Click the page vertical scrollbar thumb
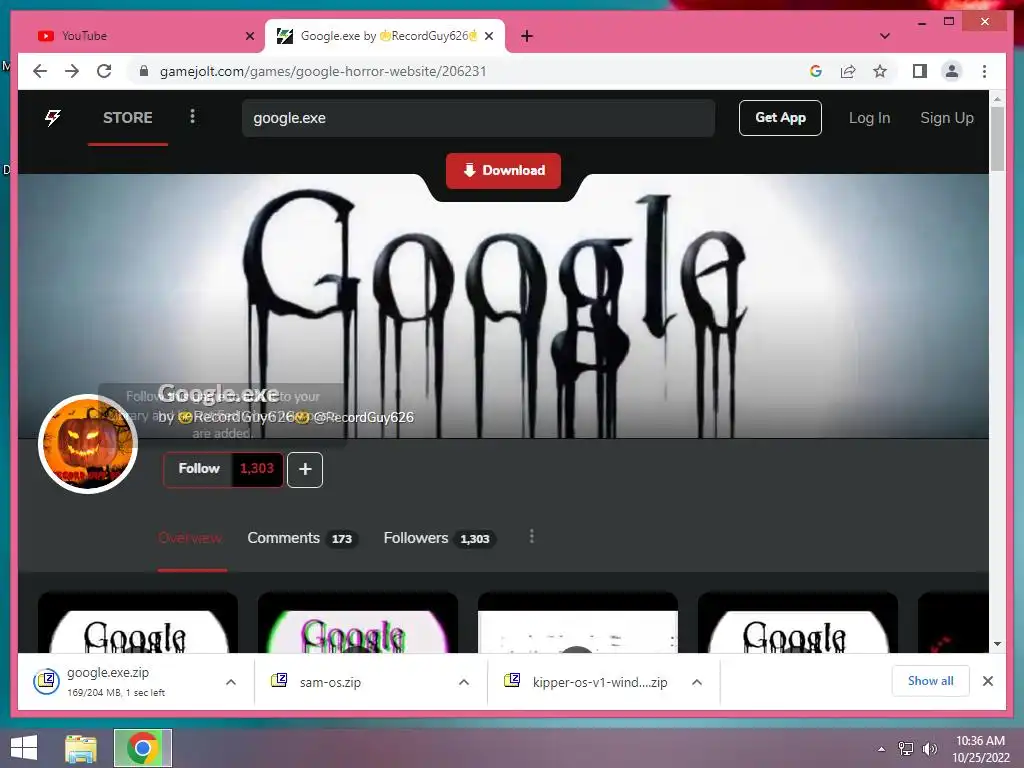This screenshot has width=1024, height=768. 997,138
